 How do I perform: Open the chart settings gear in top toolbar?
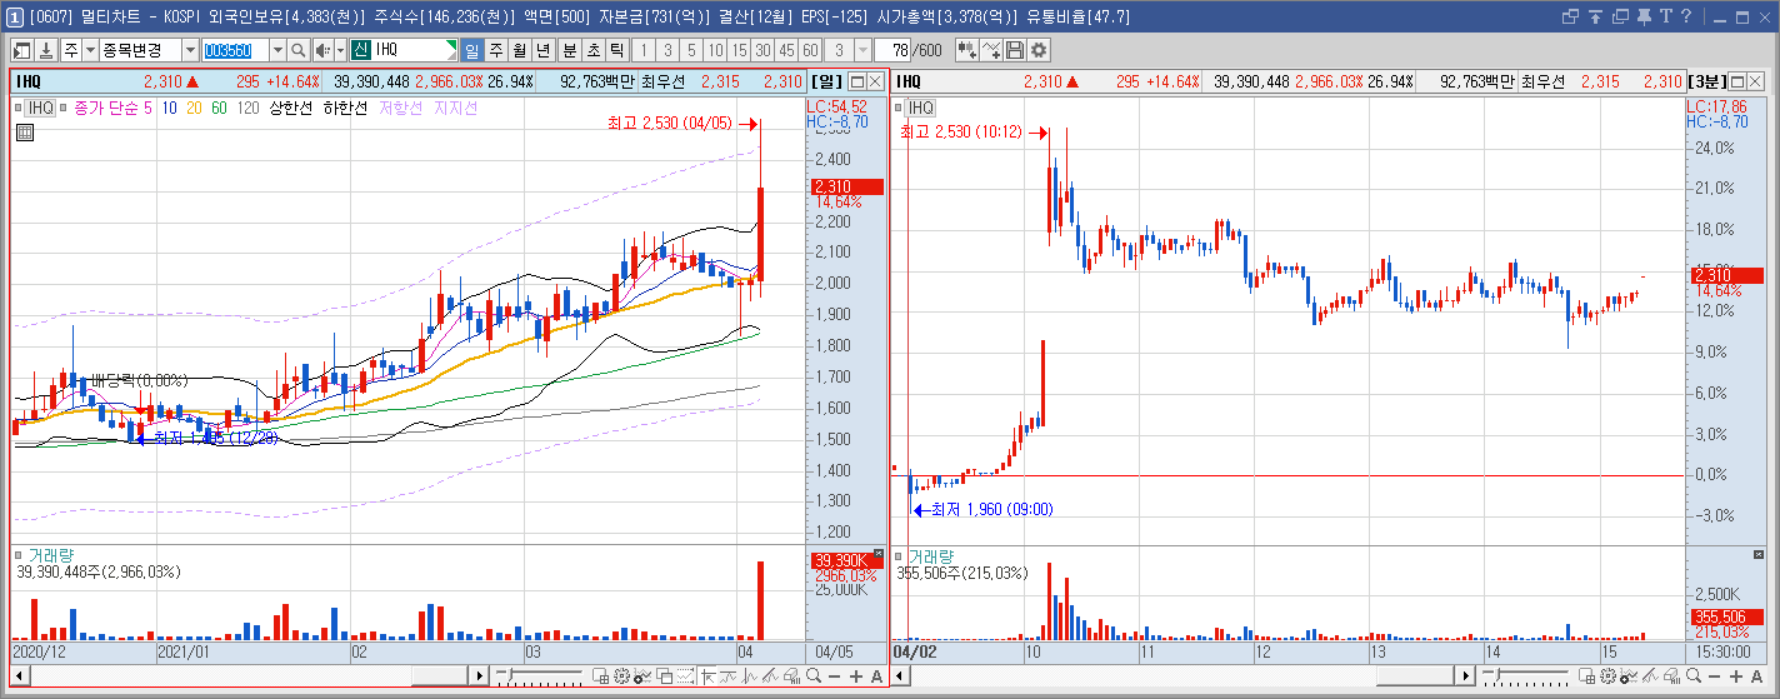(1039, 50)
